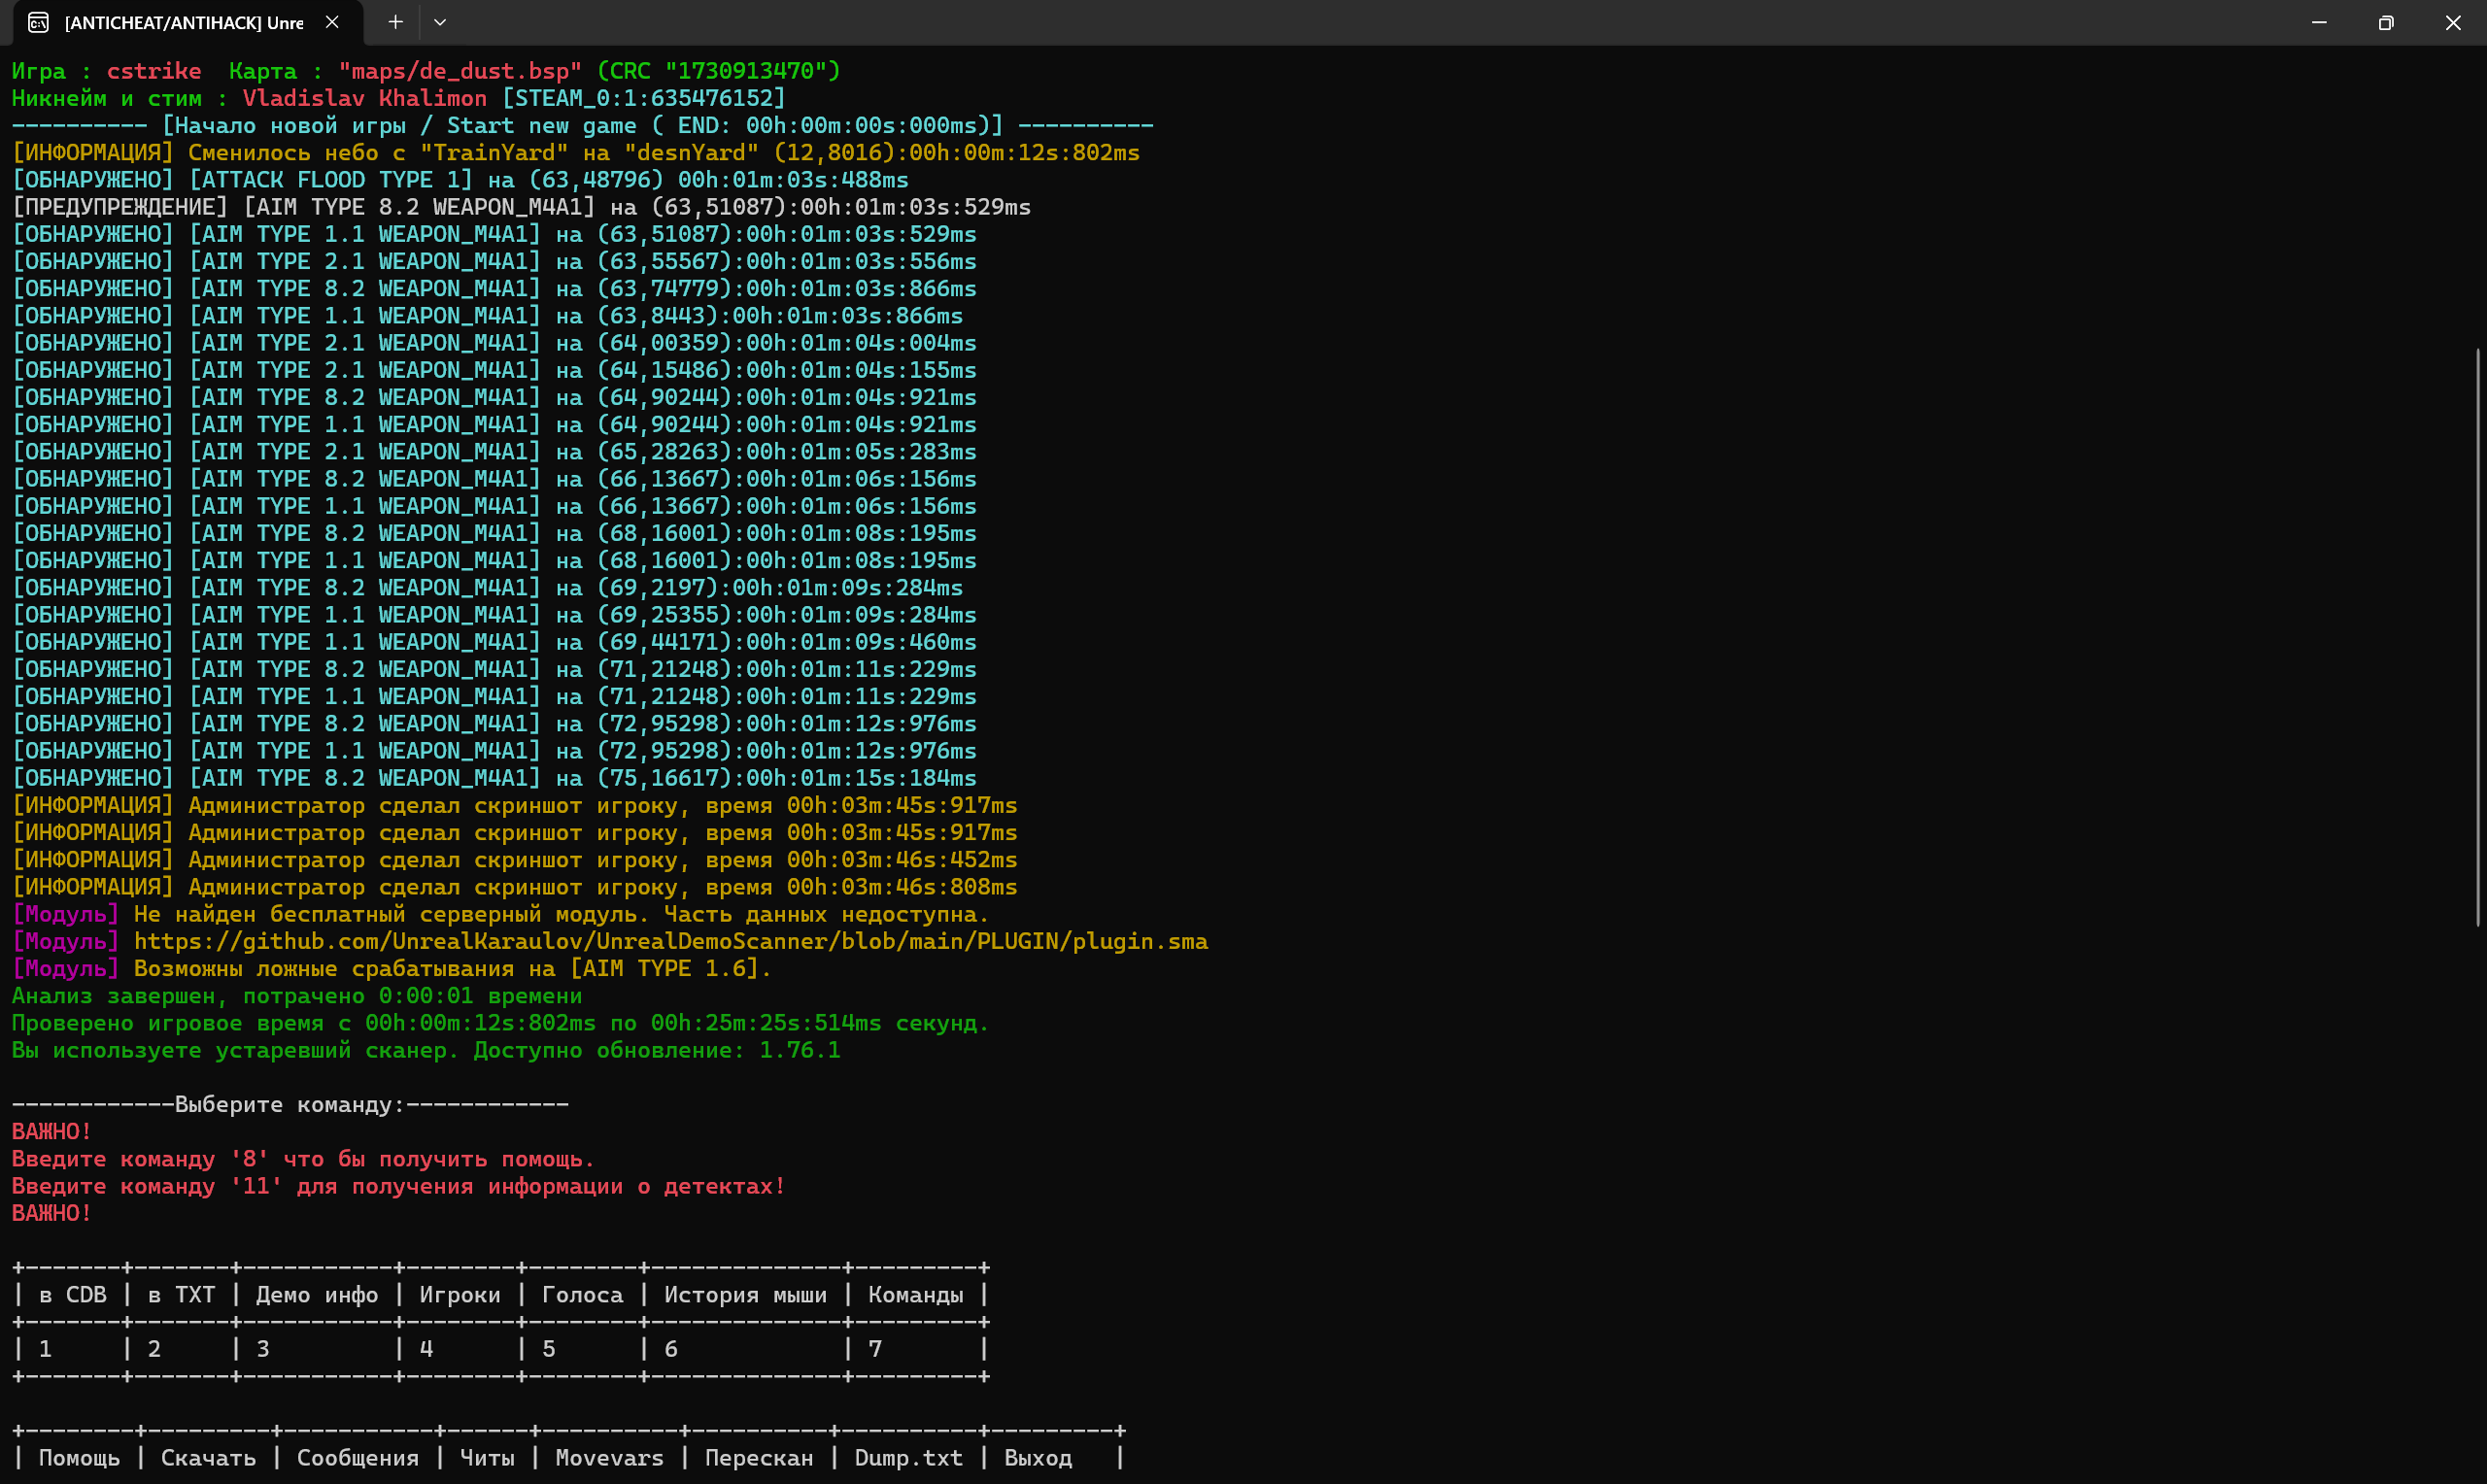Click the command '8' help hint line
Screen dimensions: 2487x1484
303,1160
